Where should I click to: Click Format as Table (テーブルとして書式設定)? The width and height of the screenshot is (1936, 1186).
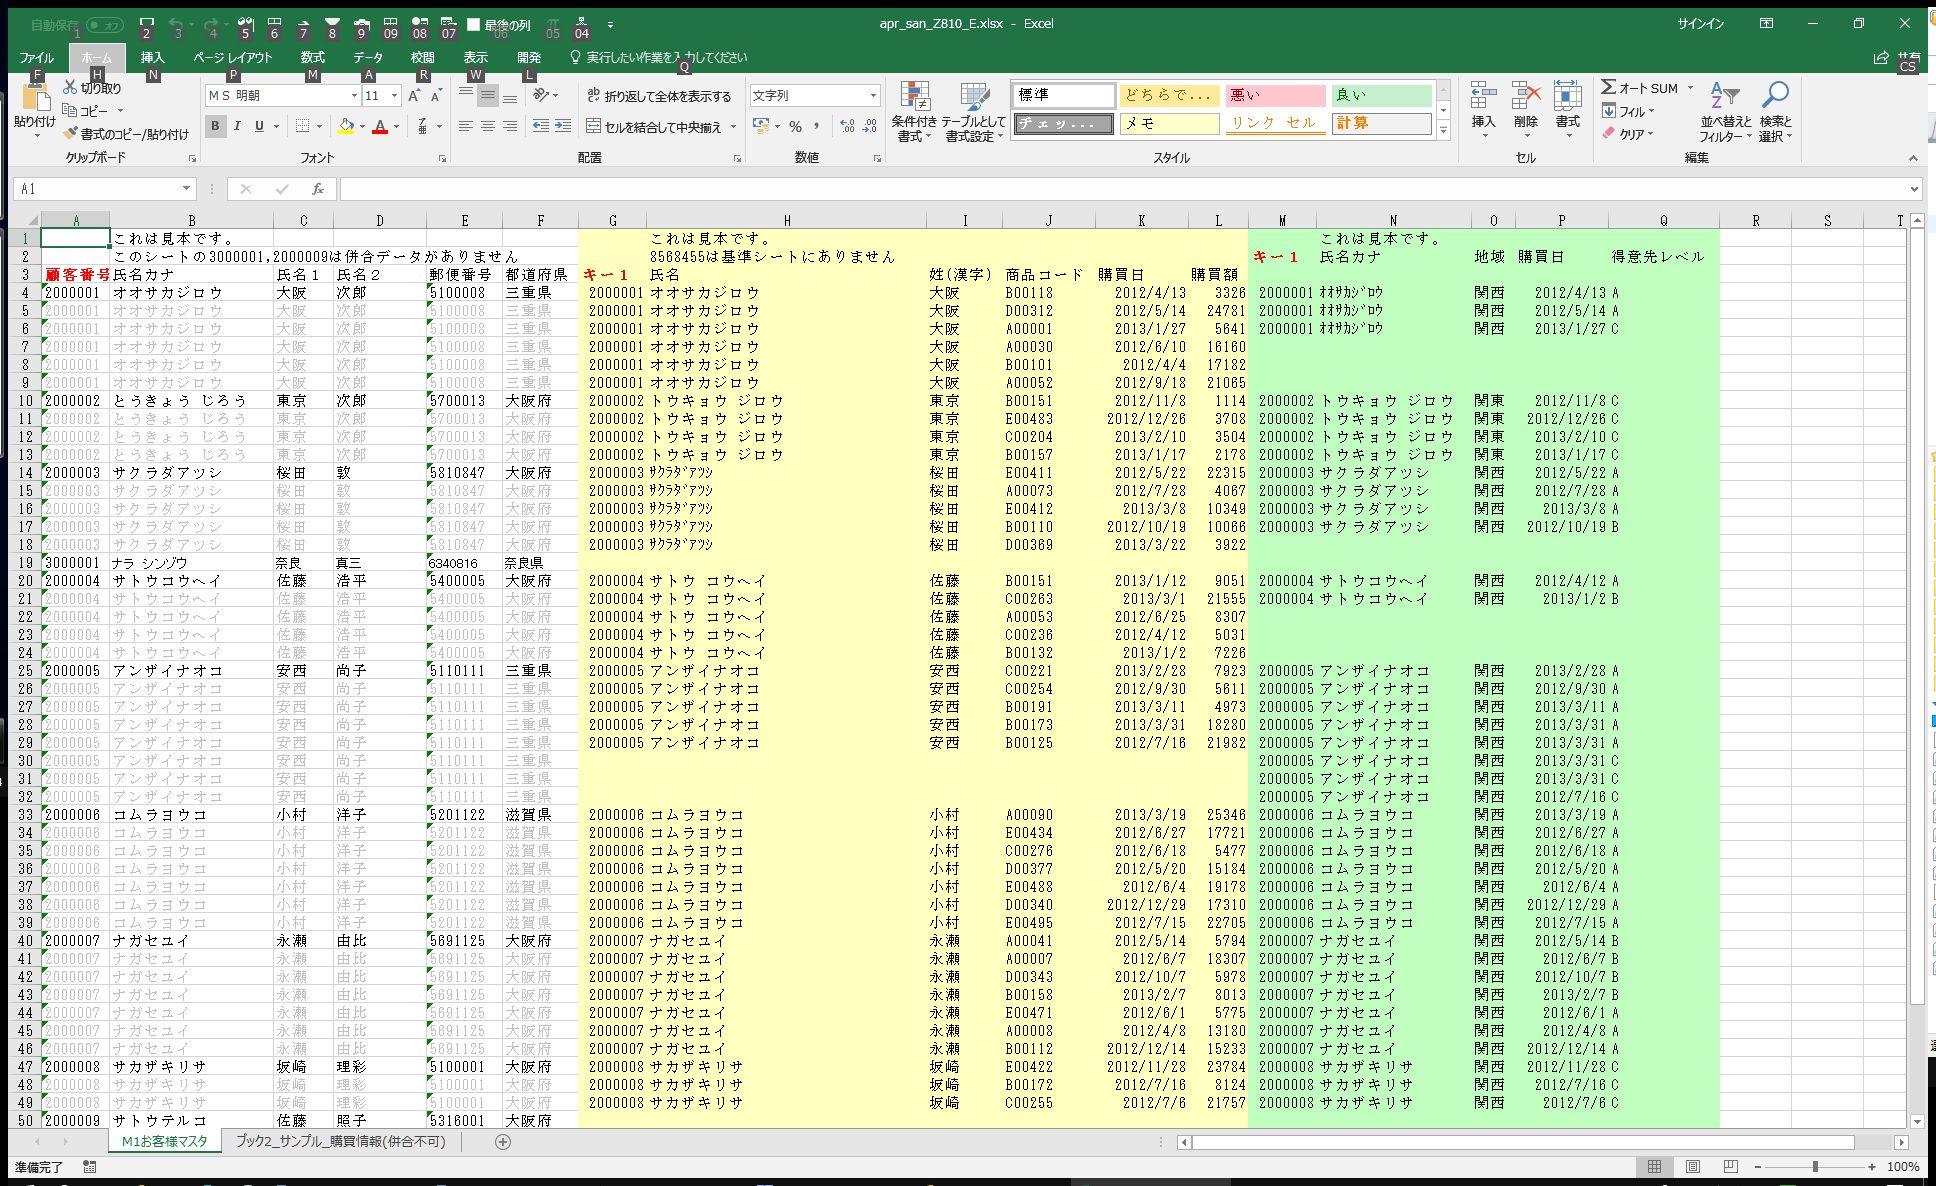tap(974, 111)
